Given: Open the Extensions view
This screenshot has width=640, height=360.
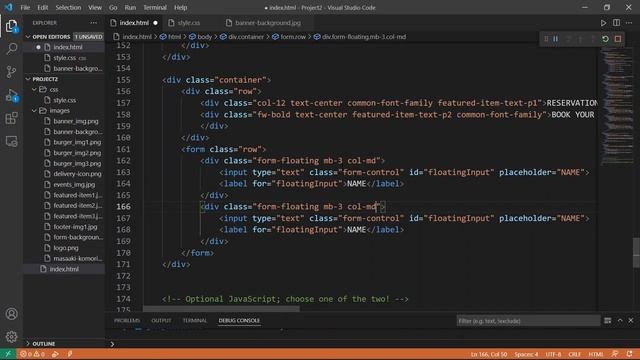Looking at the screenshot, I should [x=11, y=118].
